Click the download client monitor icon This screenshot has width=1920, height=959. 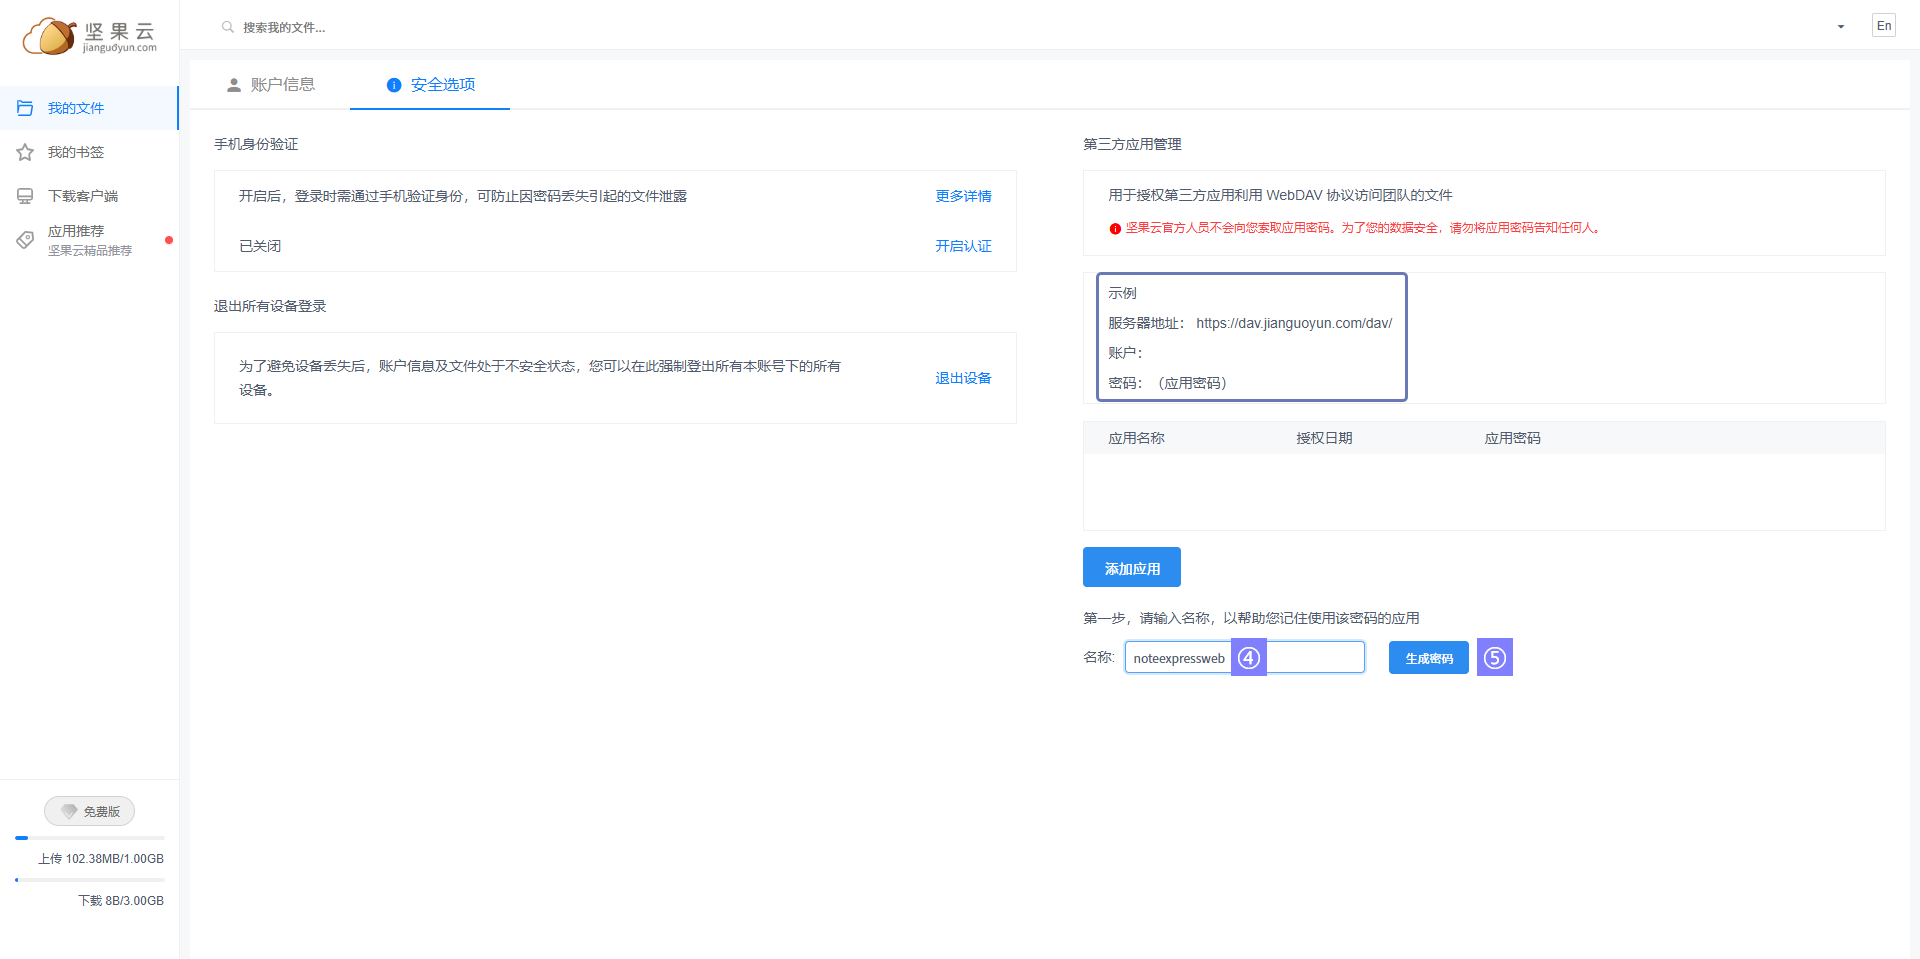pos(25,196)
